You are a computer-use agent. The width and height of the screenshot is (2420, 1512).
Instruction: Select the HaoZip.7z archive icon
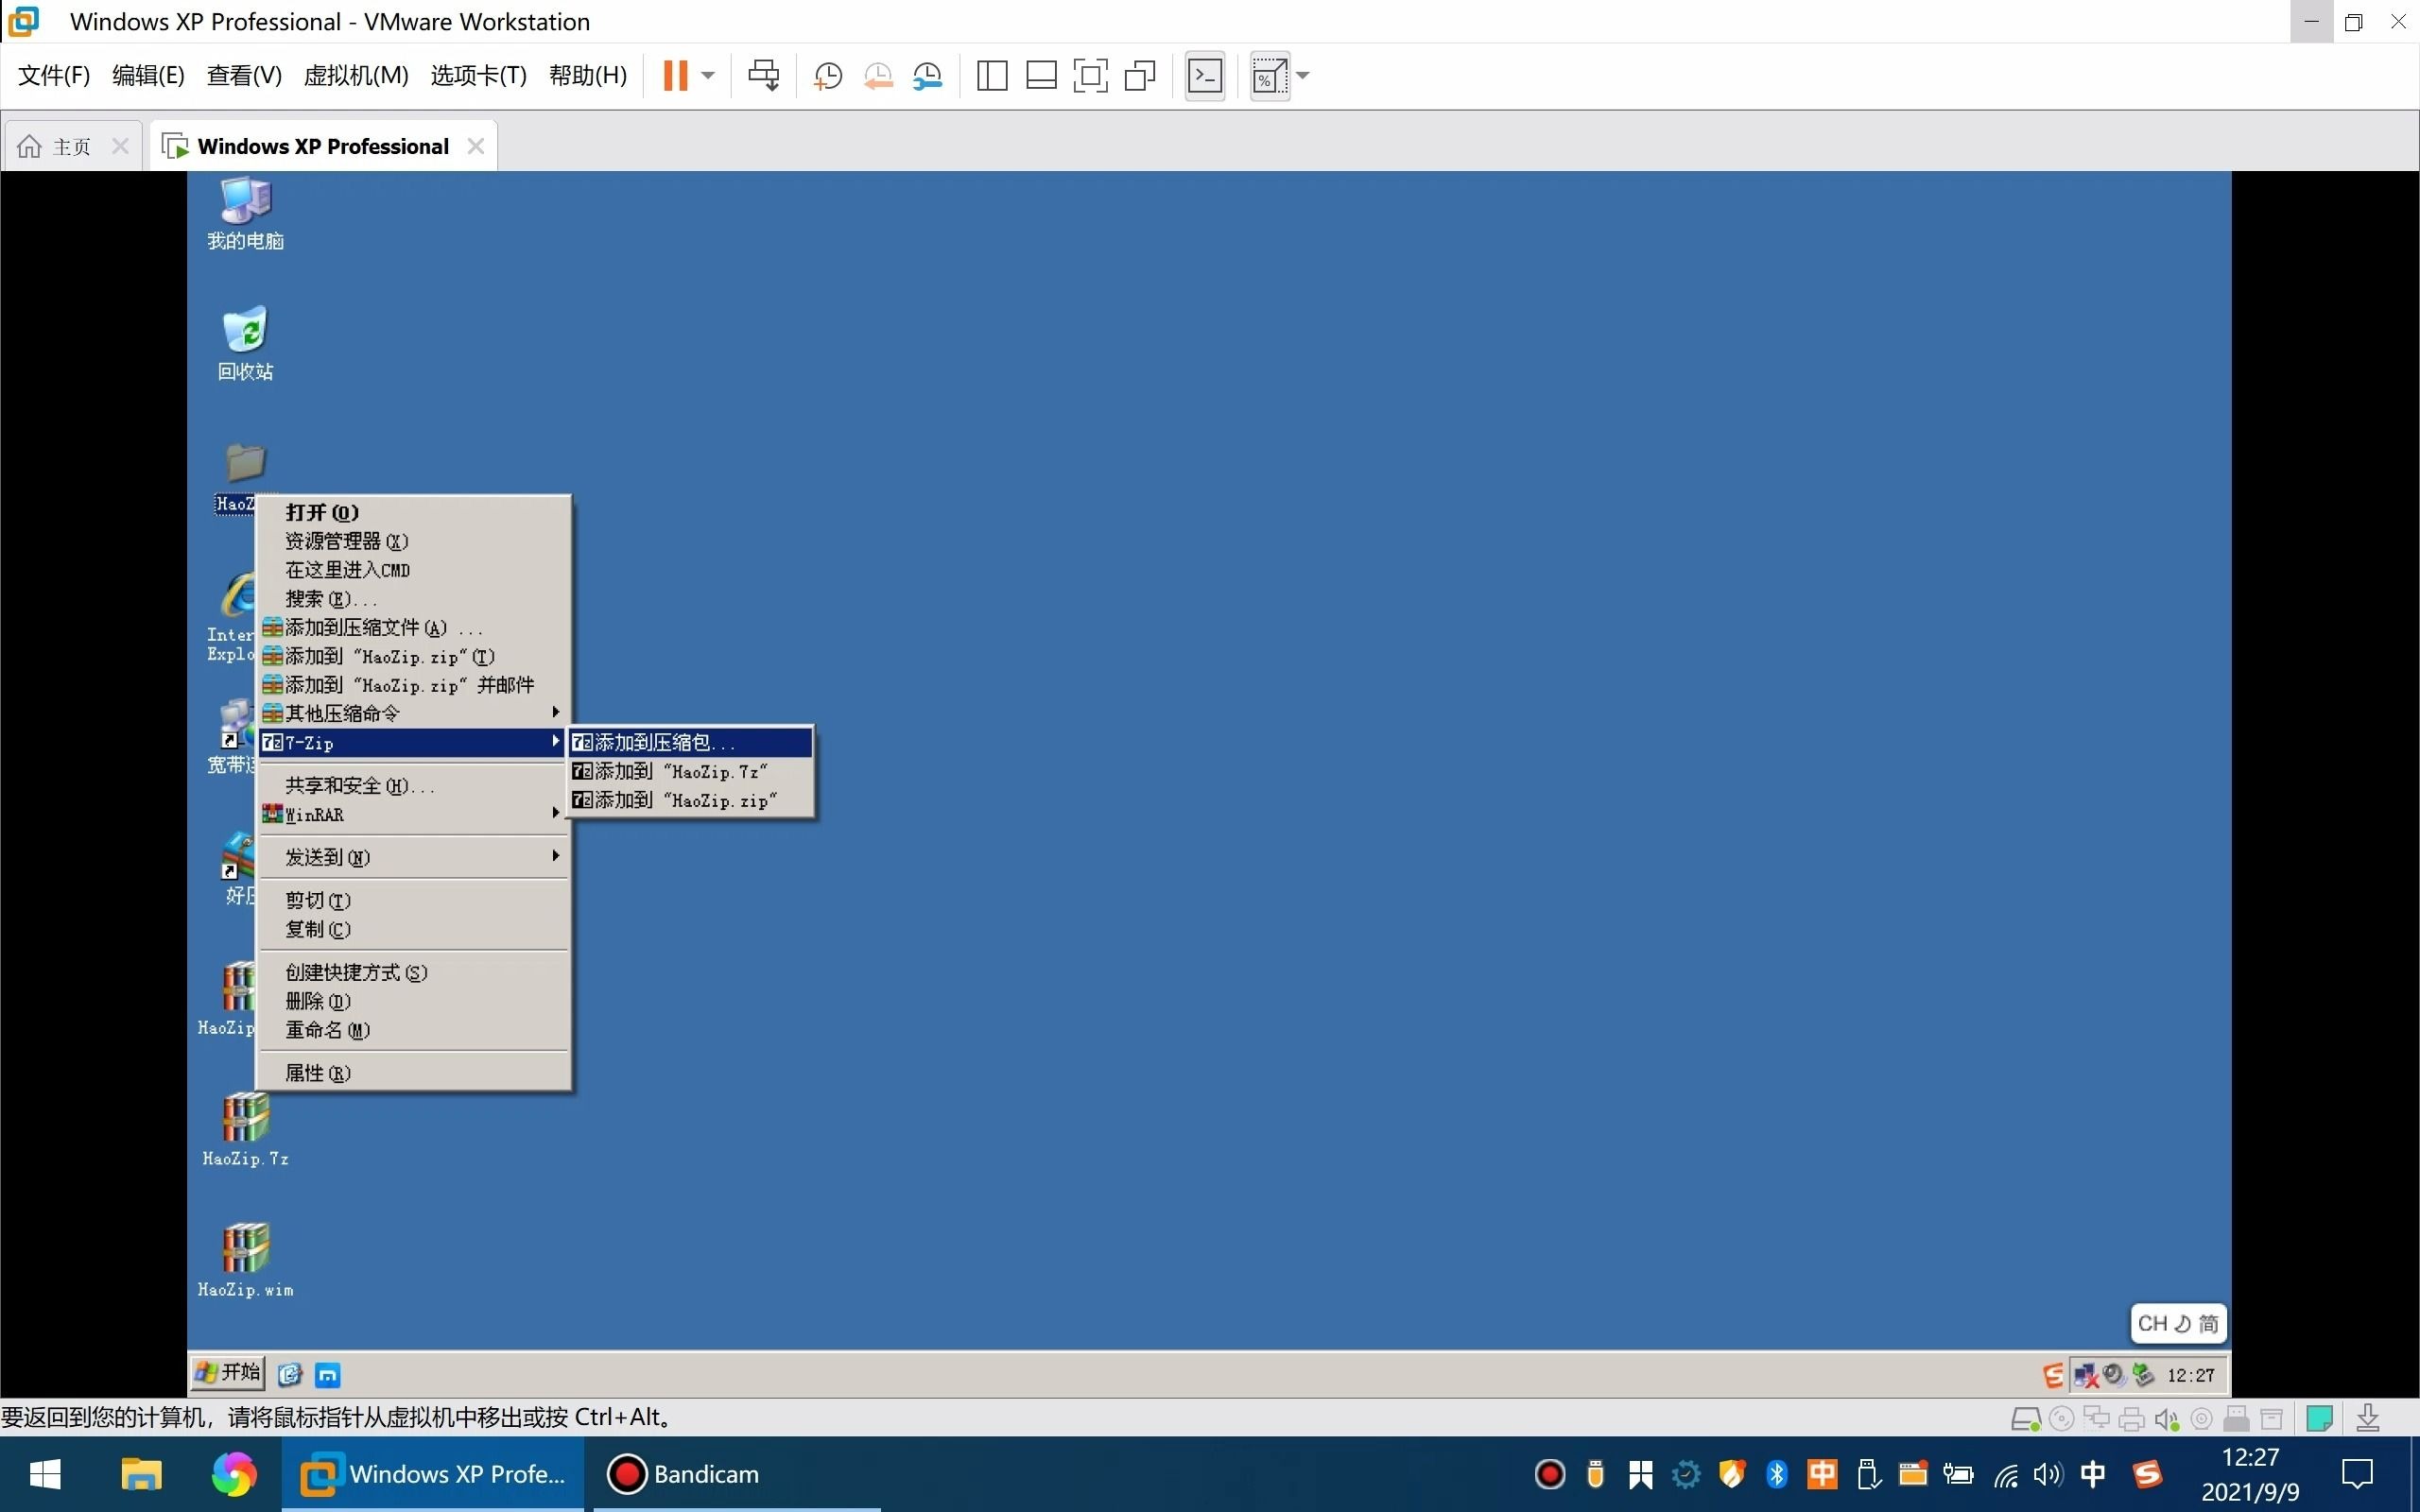pos(245,1130)
